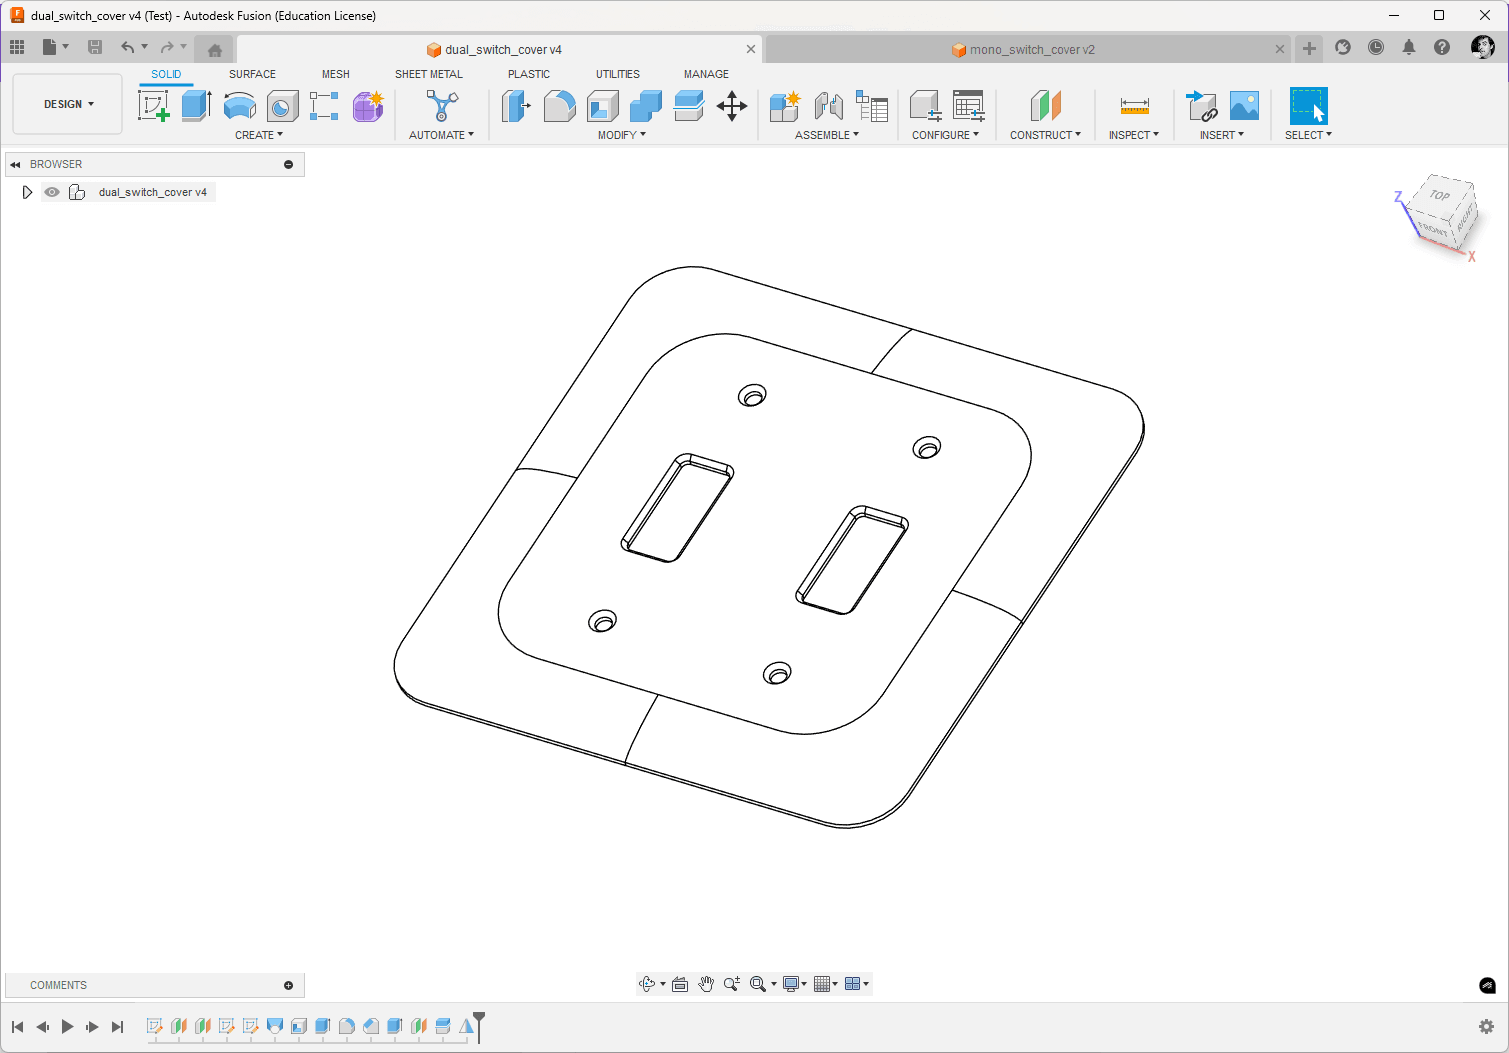Play the timeline

click(x=67, y=1027)
